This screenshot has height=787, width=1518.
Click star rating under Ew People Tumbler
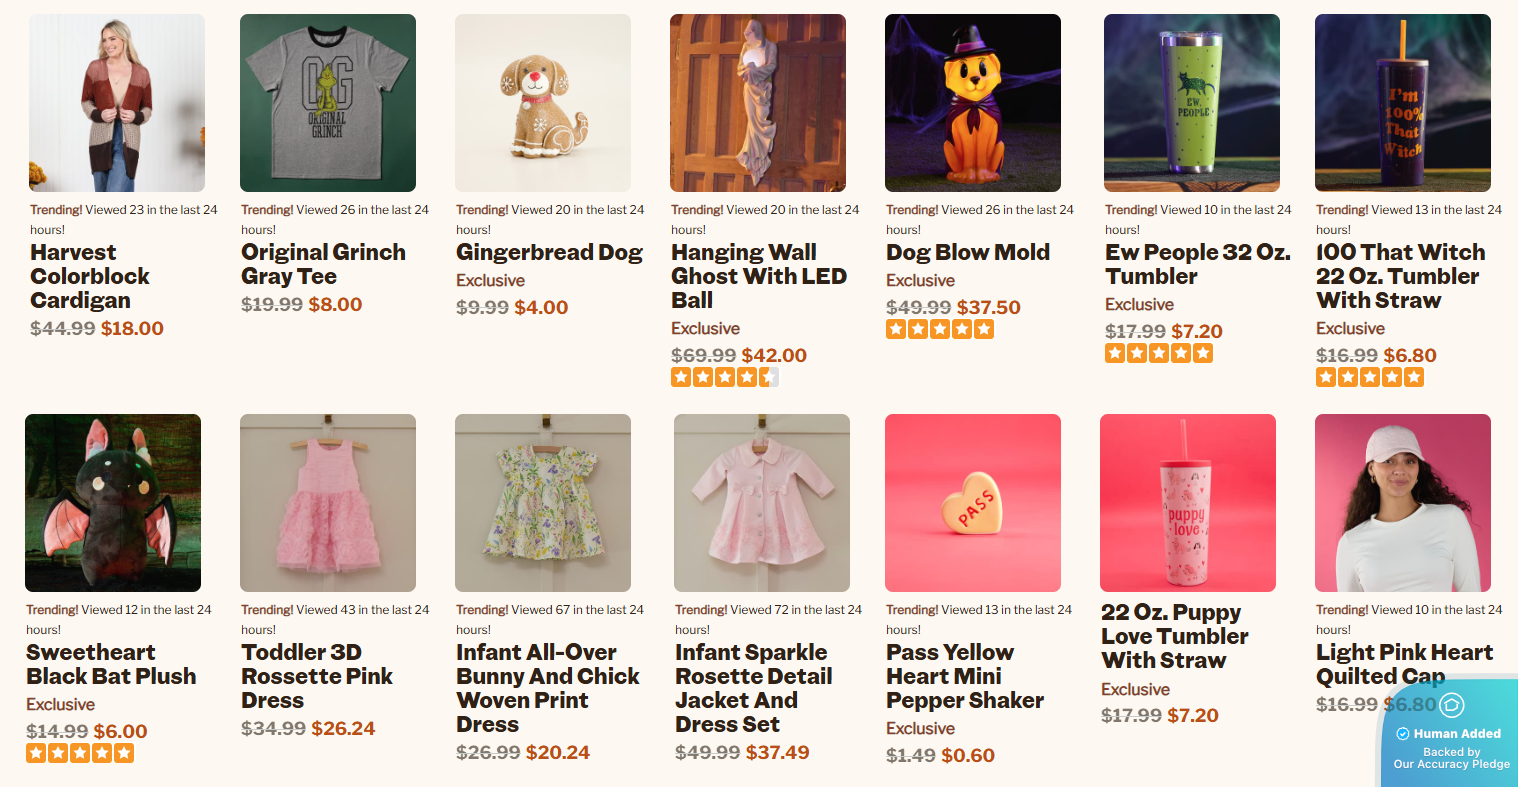1158,353
